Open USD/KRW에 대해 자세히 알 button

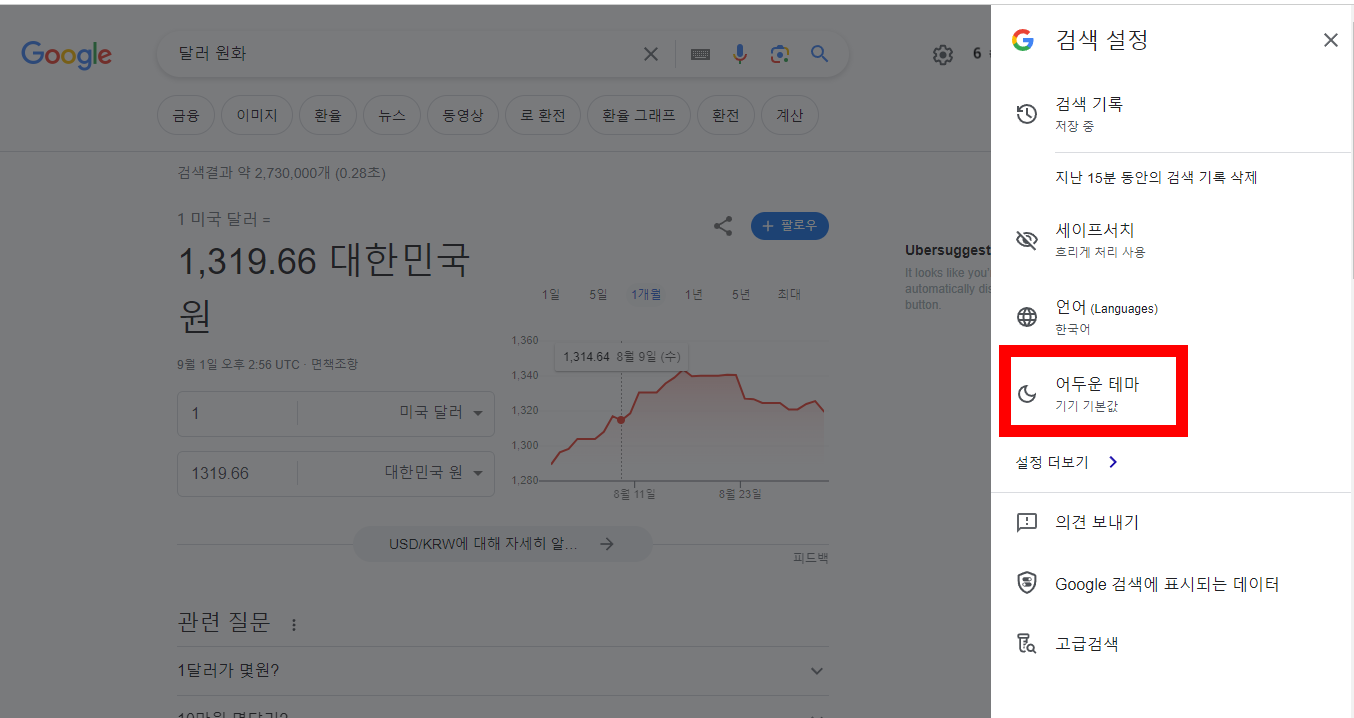(x=503, y=544)
